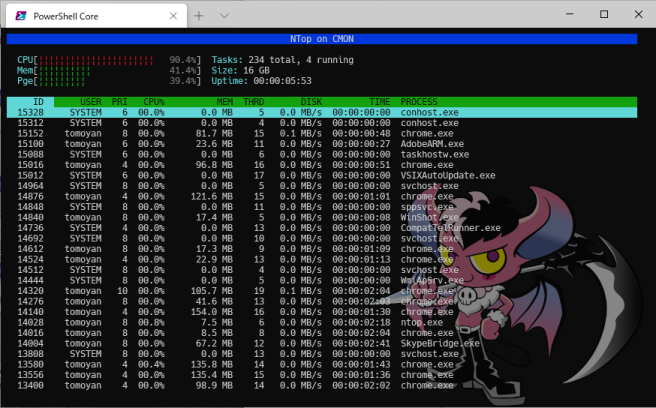The image size is (656, 408).
Task: Click process ID 14964
Action: [x=31, y=186]
